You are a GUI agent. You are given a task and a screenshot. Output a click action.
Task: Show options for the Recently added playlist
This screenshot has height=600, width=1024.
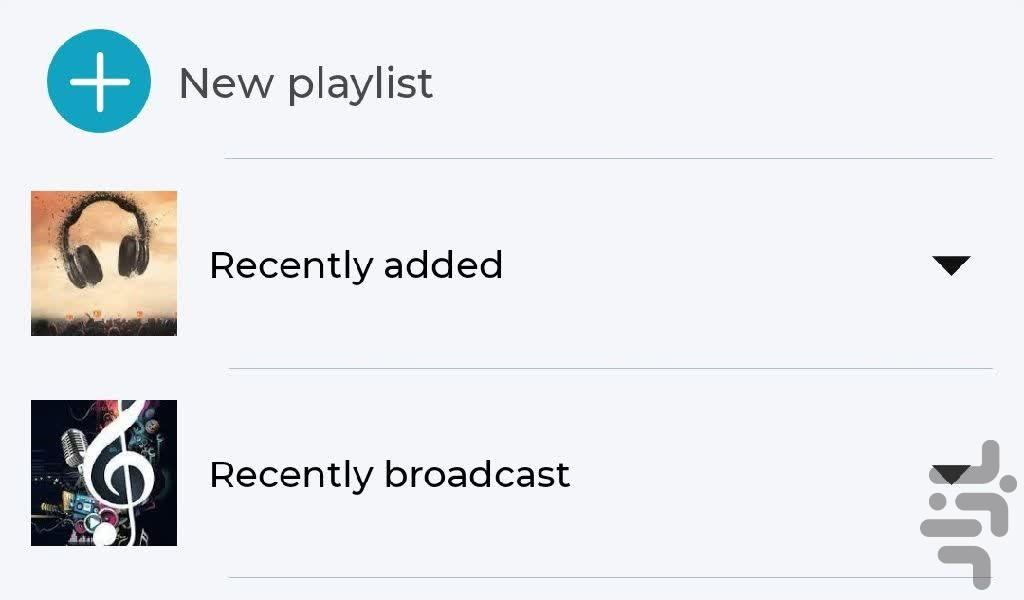point(950,265)
